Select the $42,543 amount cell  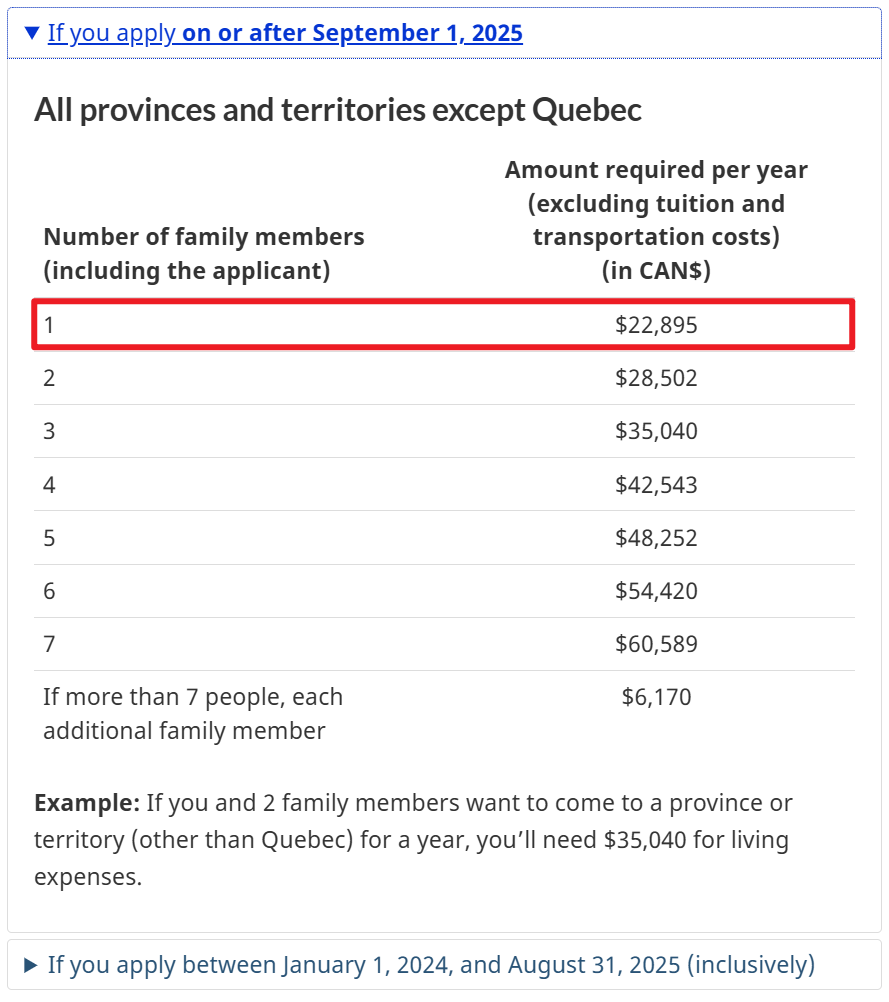656,485
